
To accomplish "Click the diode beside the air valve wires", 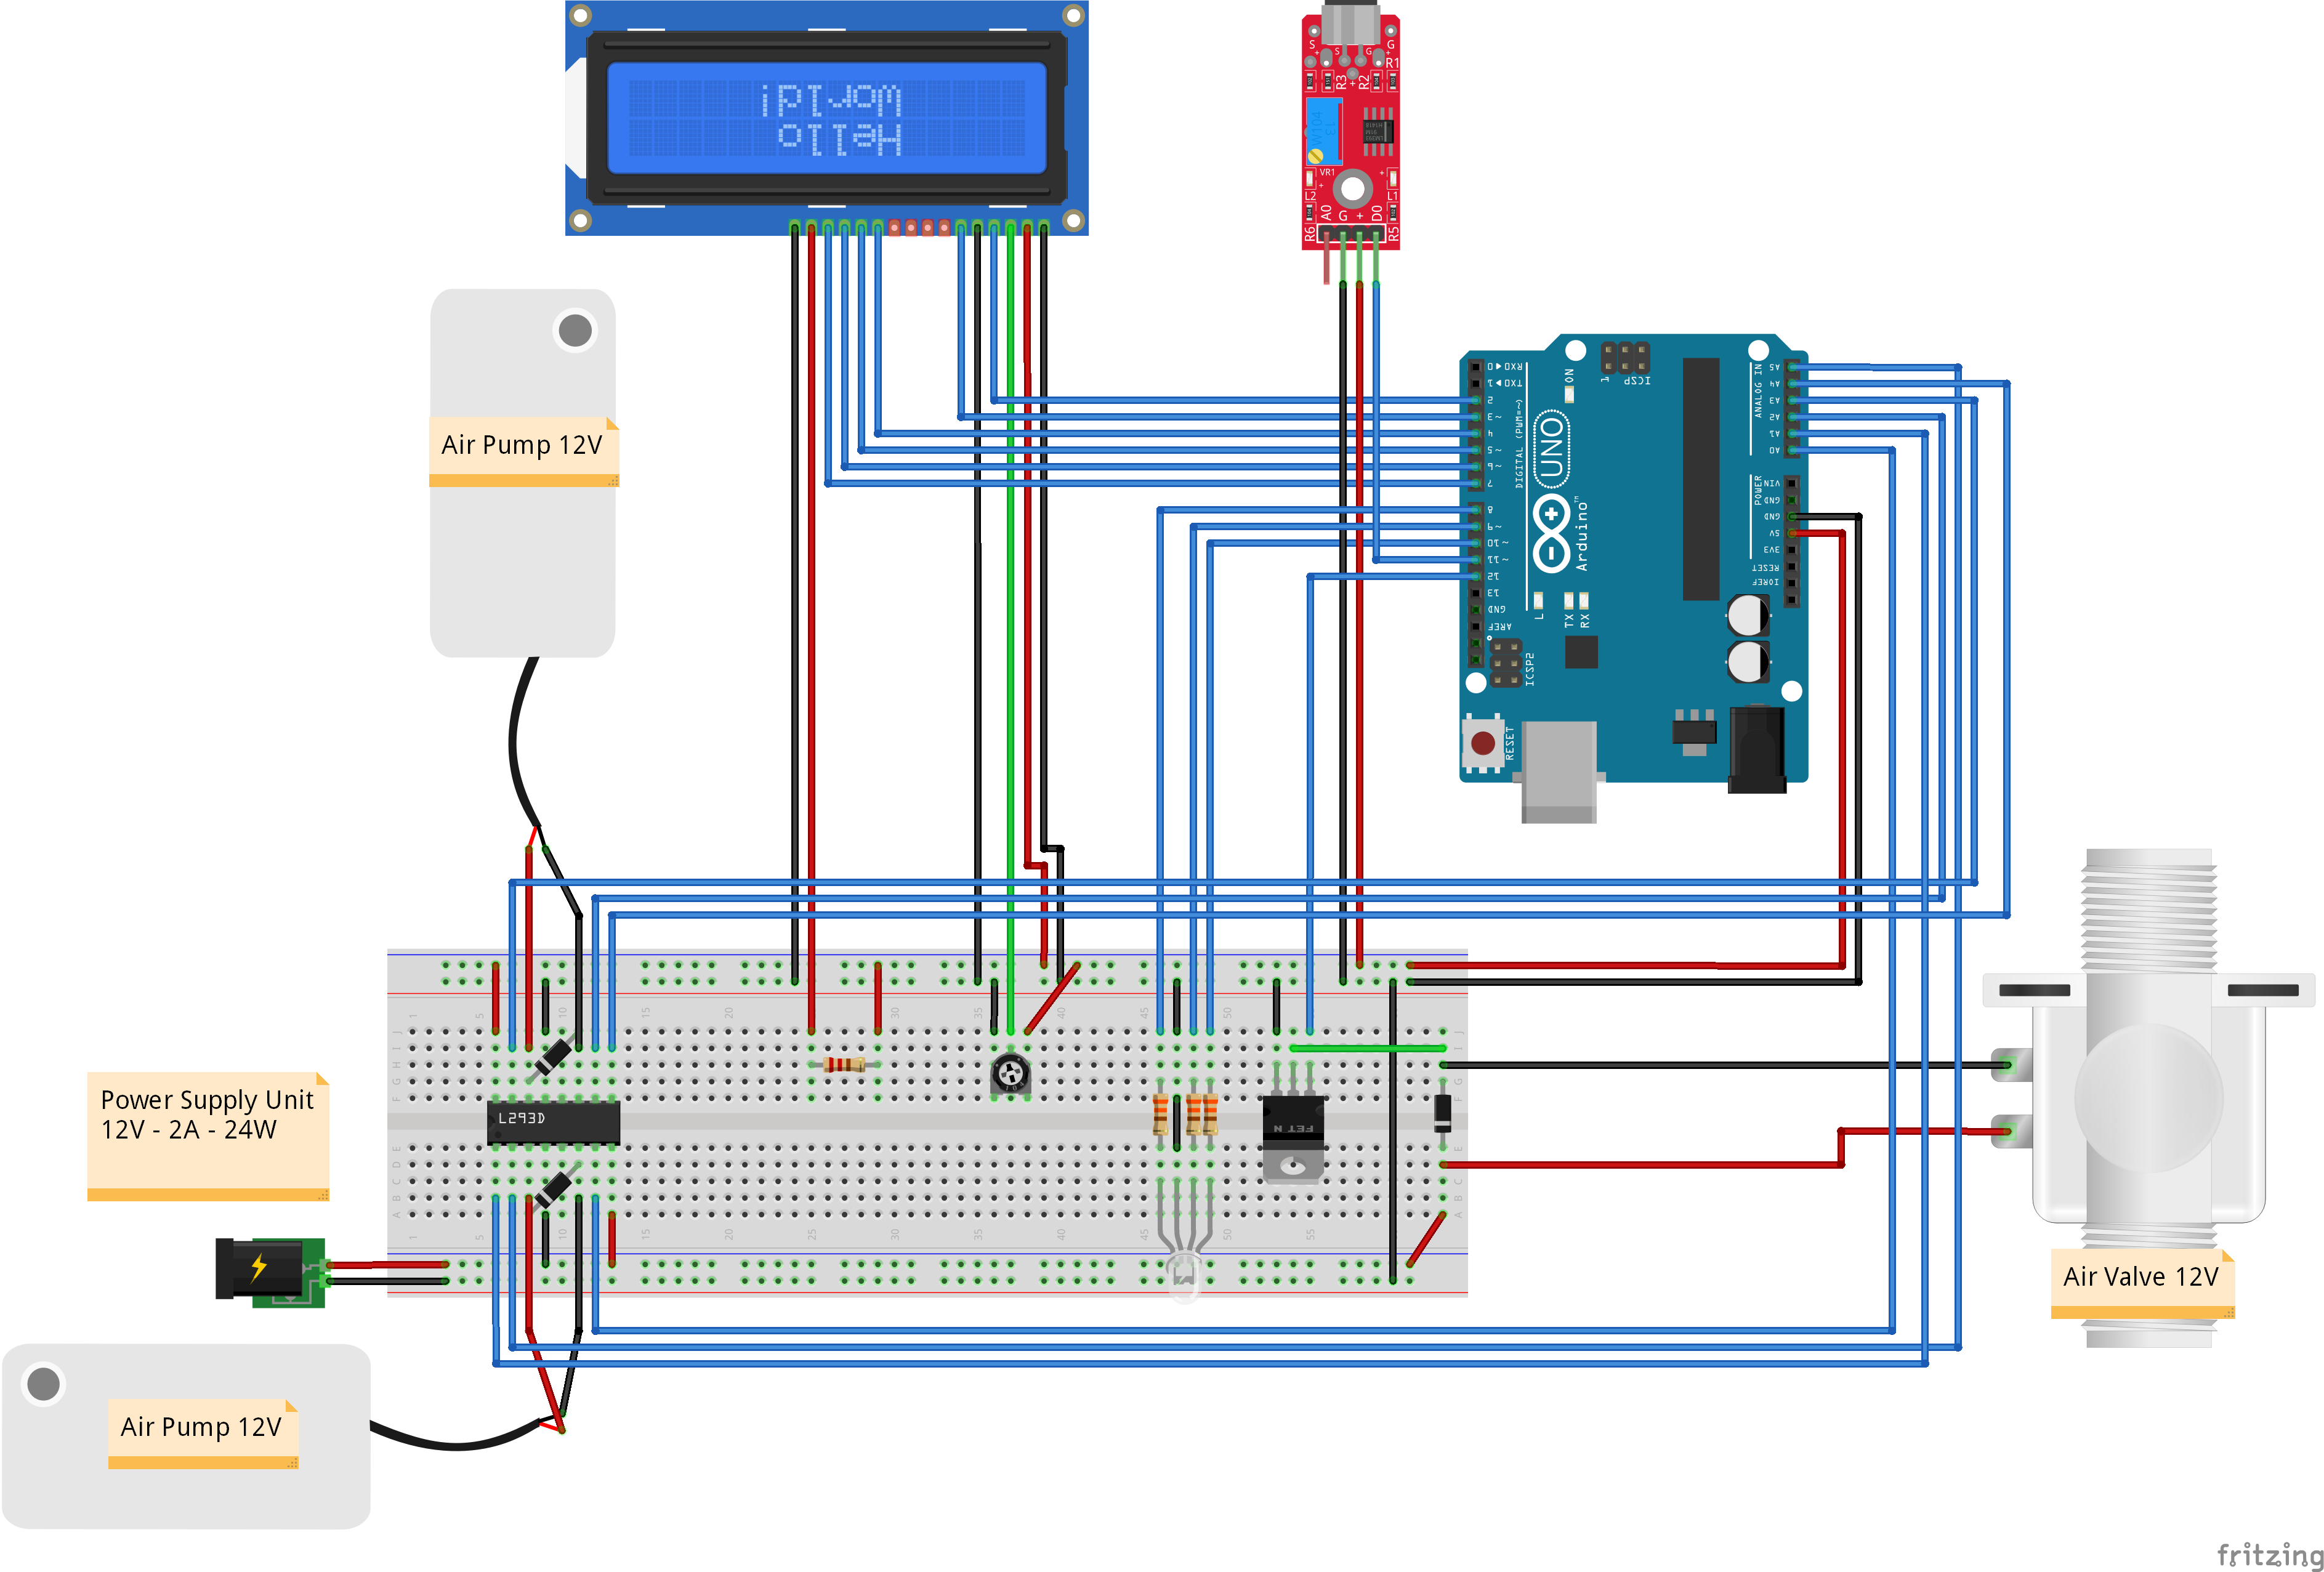I will [x=1442, y=1114].
